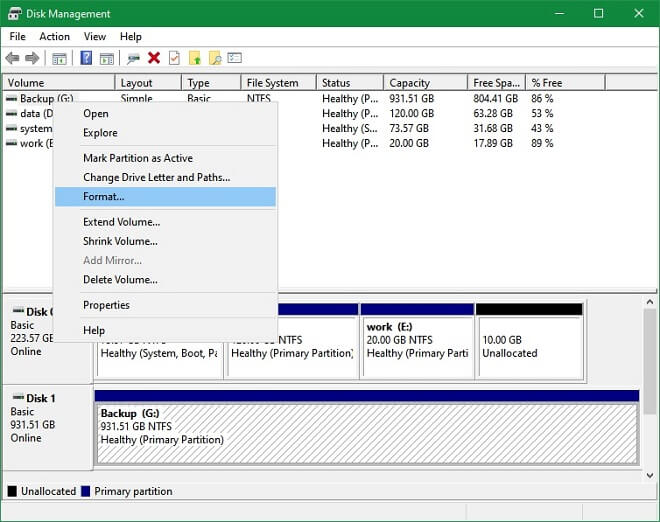
Task: Select the 10.00 GB Unallocated block
Action: [x=530, y=341]
